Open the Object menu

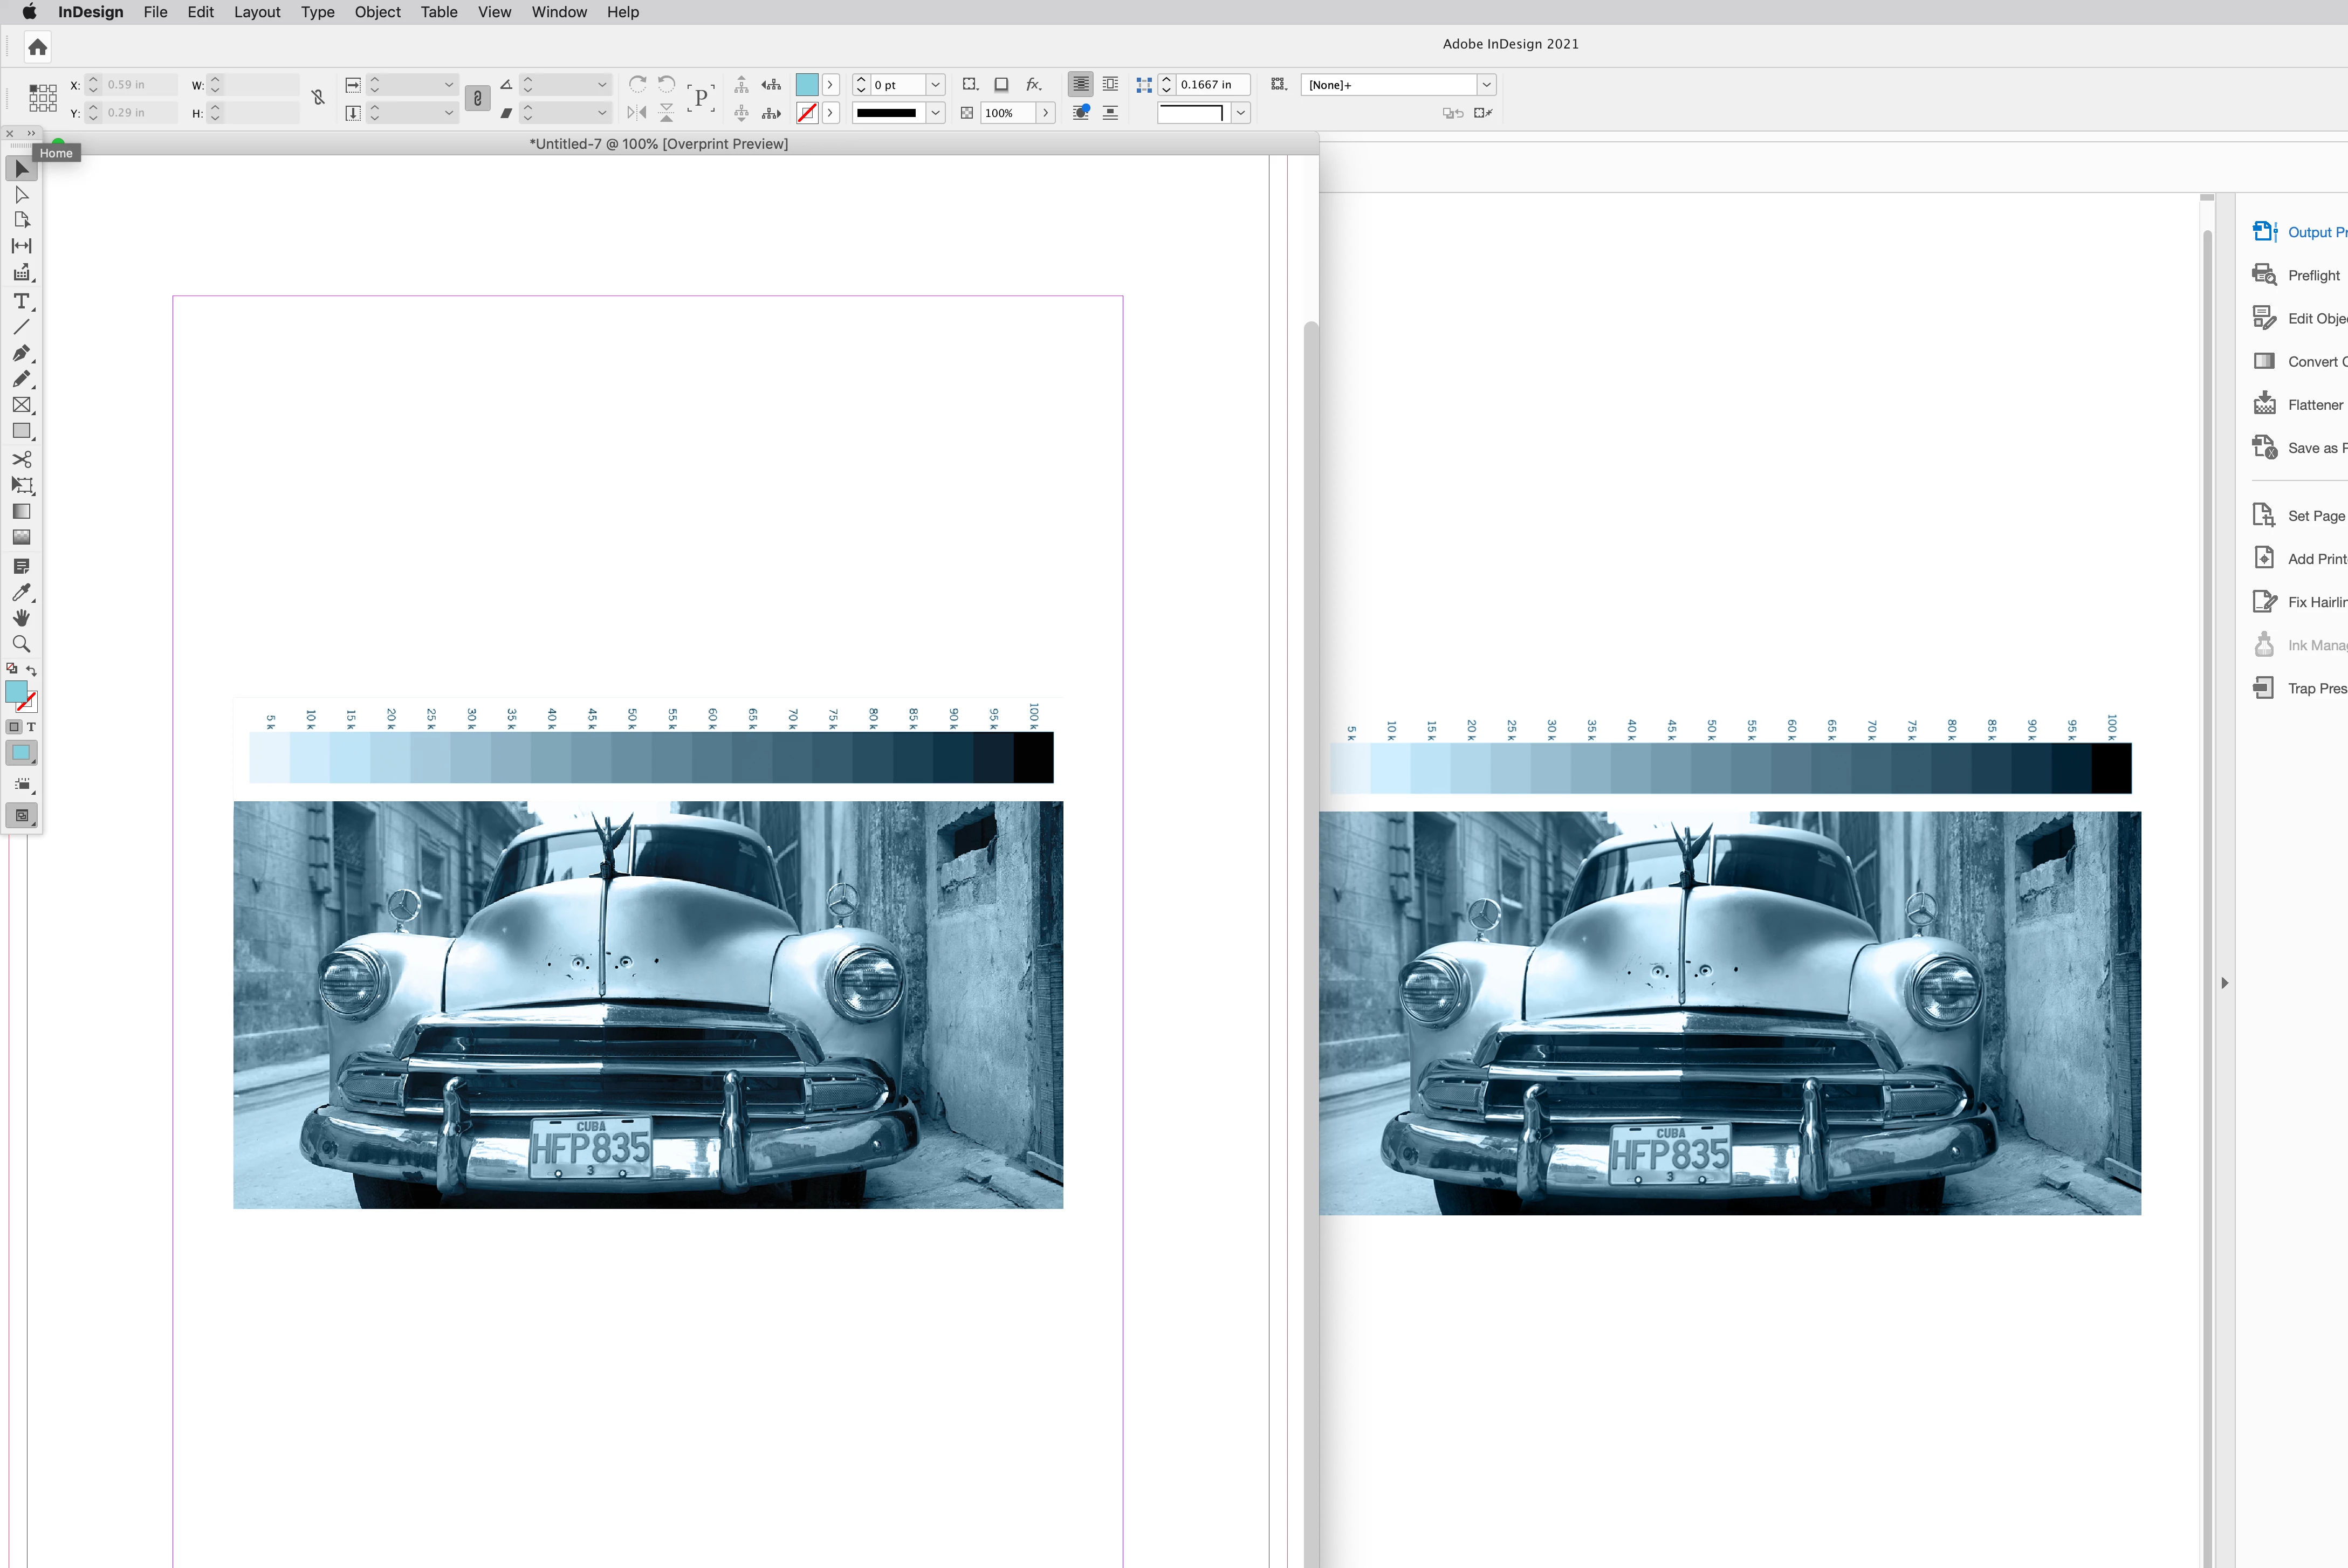(377, 12)
